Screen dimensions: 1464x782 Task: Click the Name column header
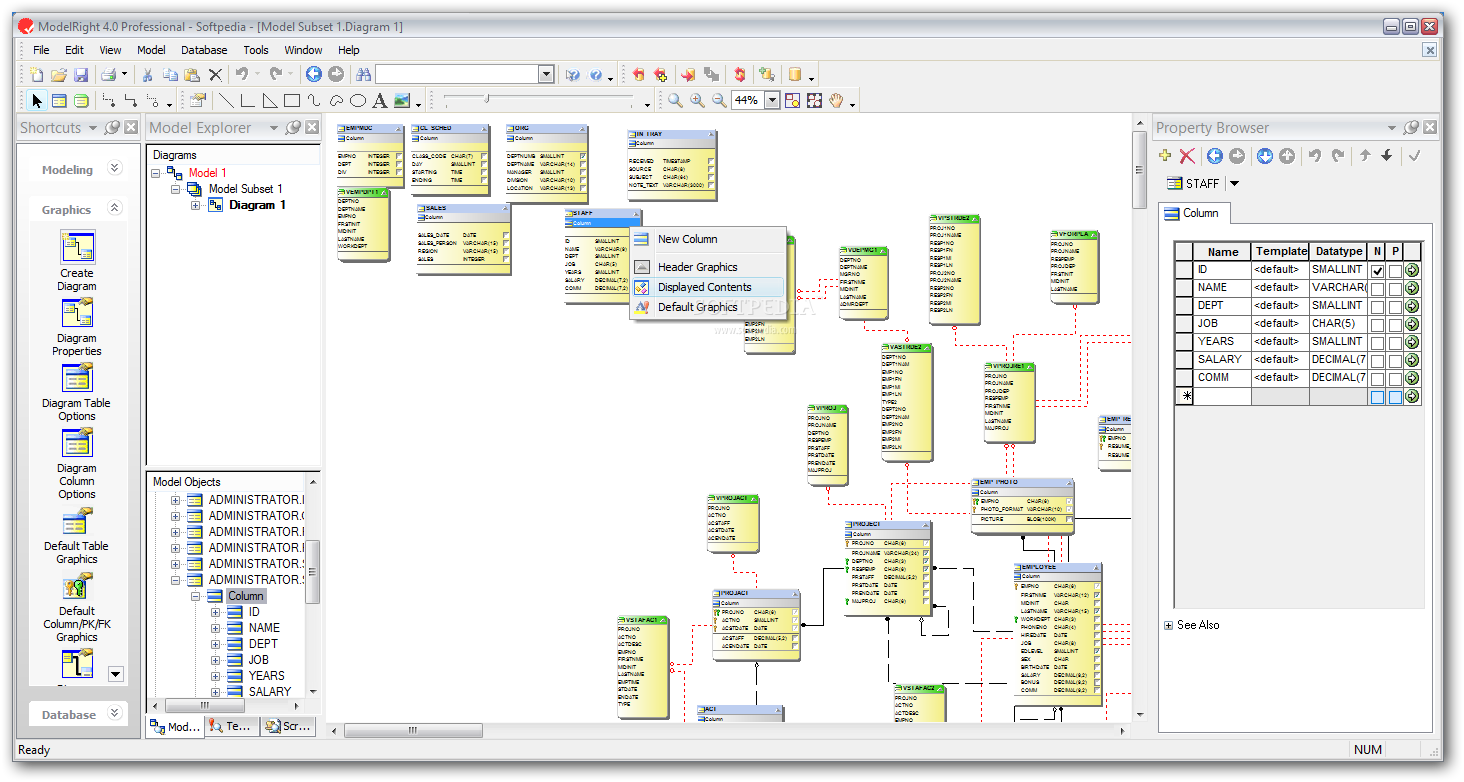(1223, 251)
